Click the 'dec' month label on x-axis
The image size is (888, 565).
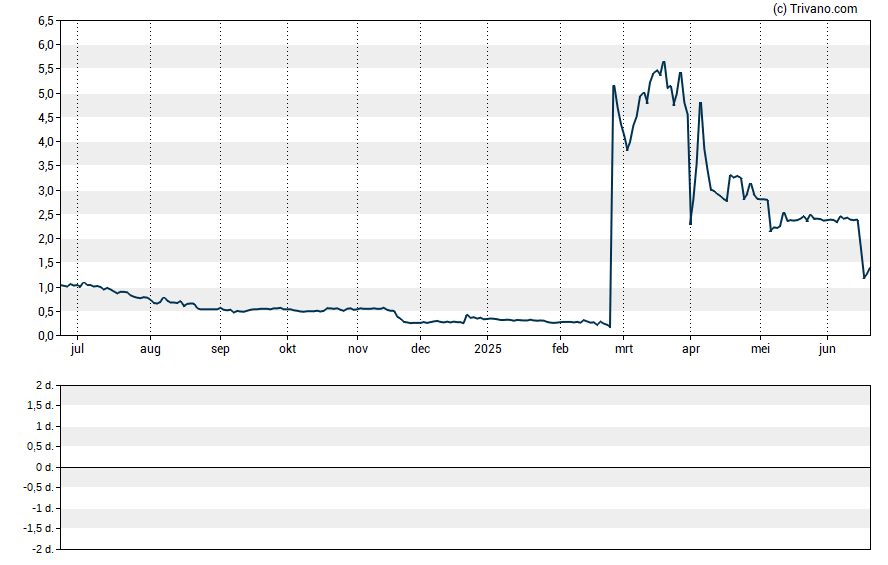point(420,349)
